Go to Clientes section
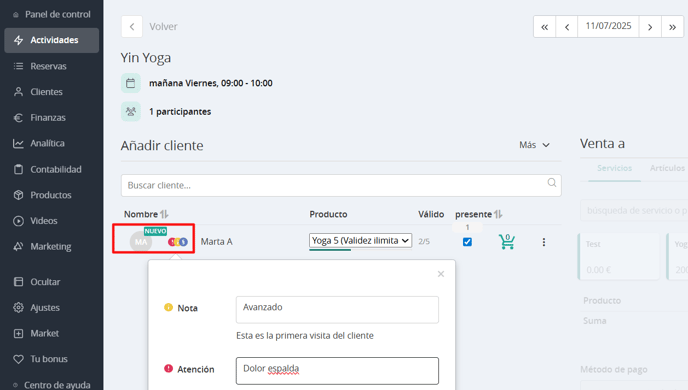This screenshot has height=390, width=688. (46, 92)
